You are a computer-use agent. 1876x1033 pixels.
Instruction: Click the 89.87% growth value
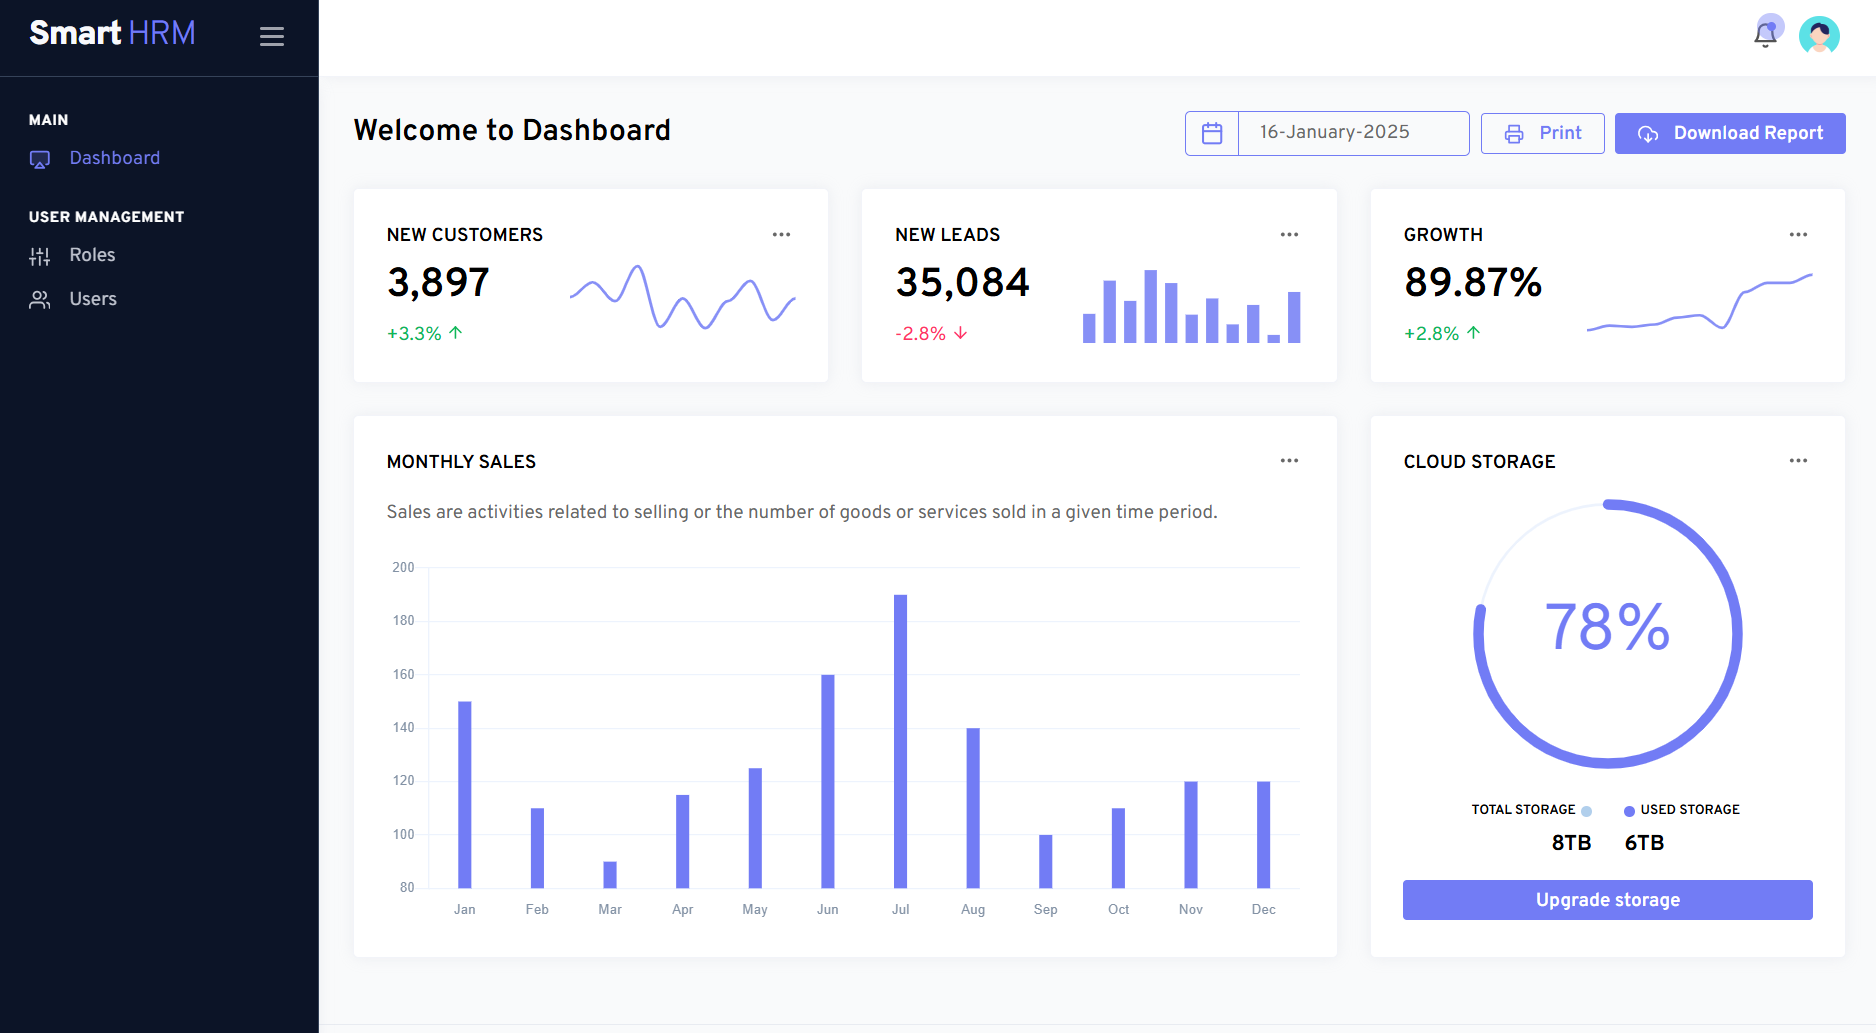1473,283
